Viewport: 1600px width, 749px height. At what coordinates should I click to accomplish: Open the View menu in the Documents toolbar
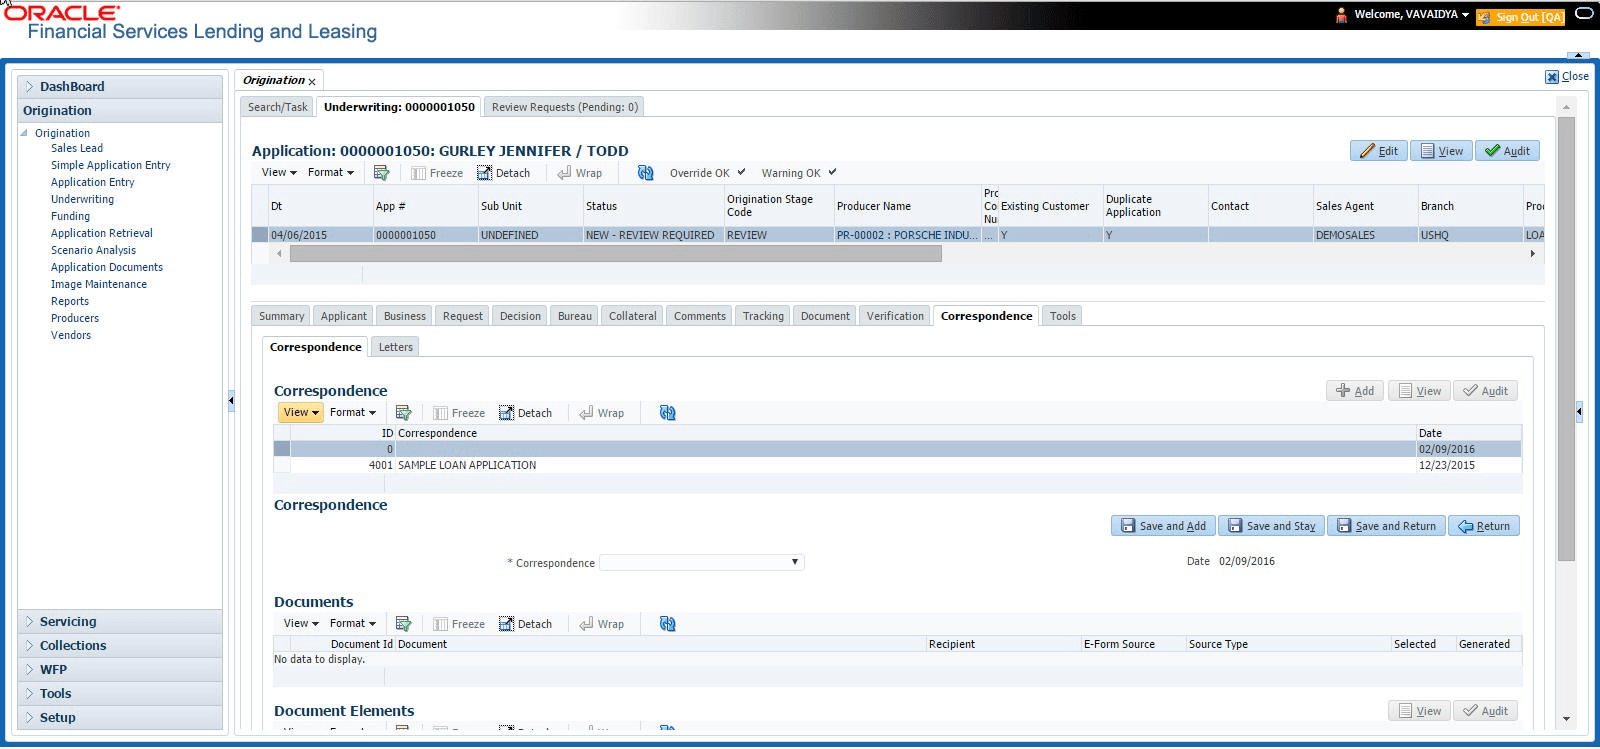301,623
